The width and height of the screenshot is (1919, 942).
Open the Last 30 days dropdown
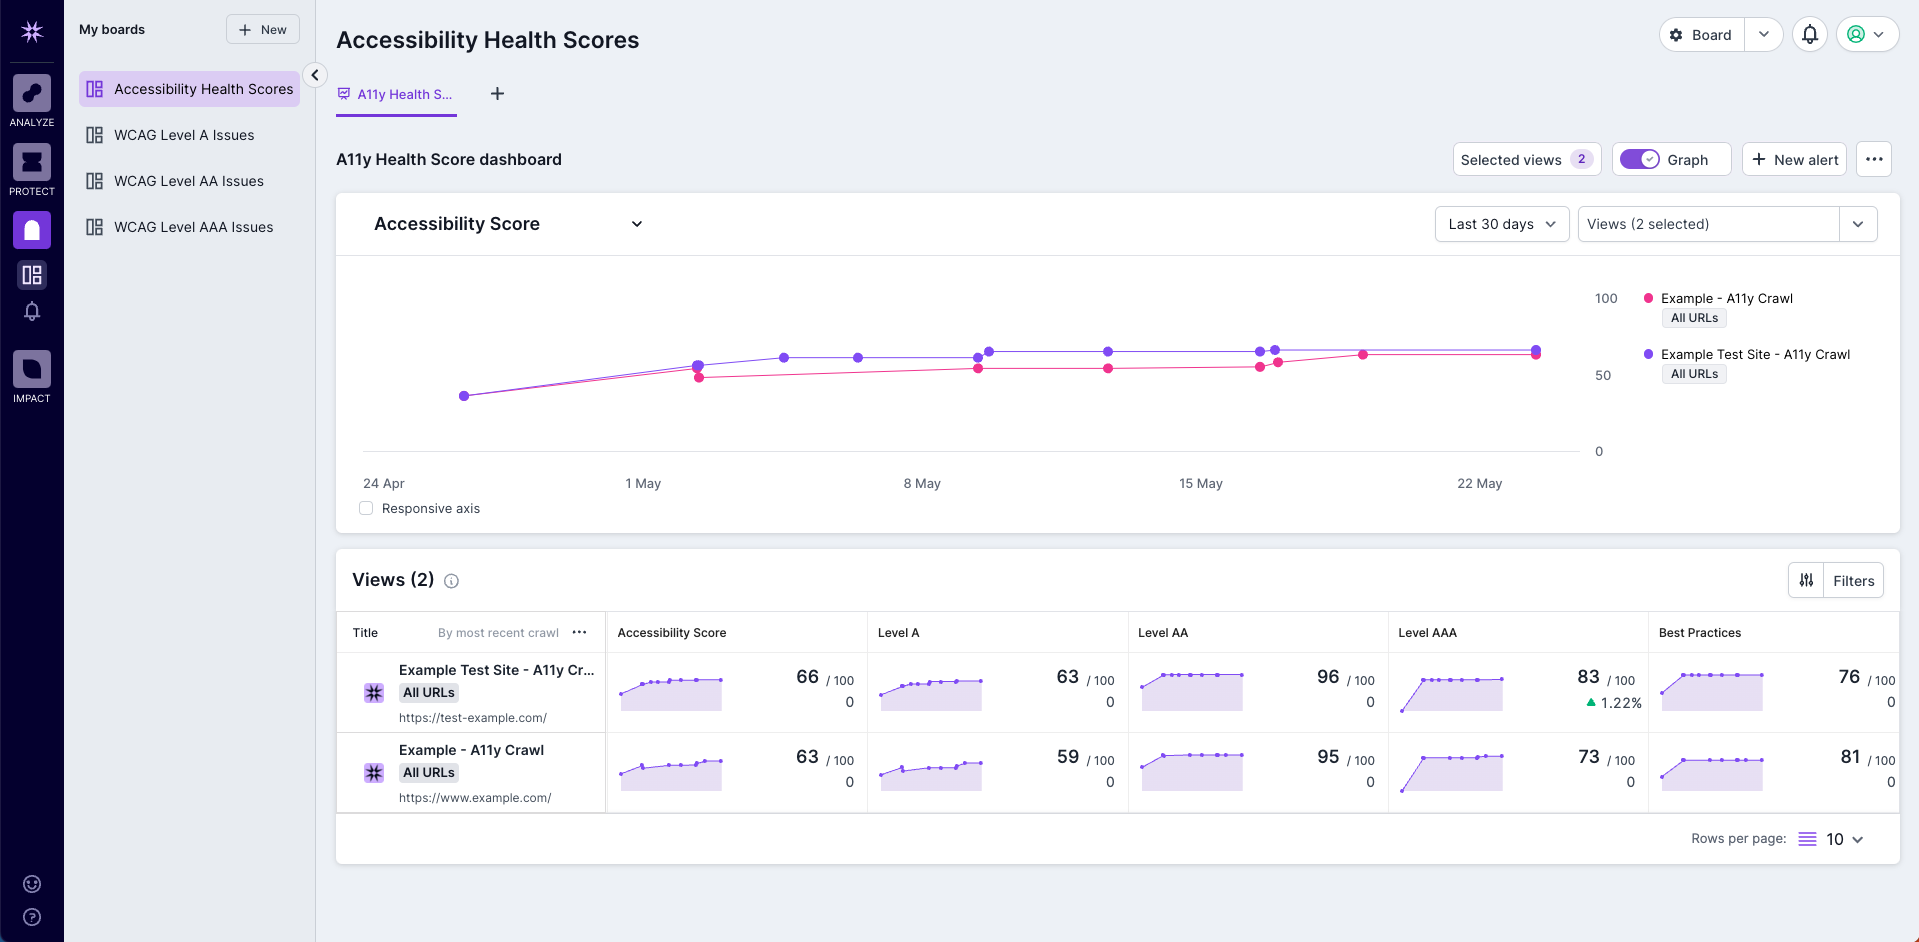pos(1501,224)
